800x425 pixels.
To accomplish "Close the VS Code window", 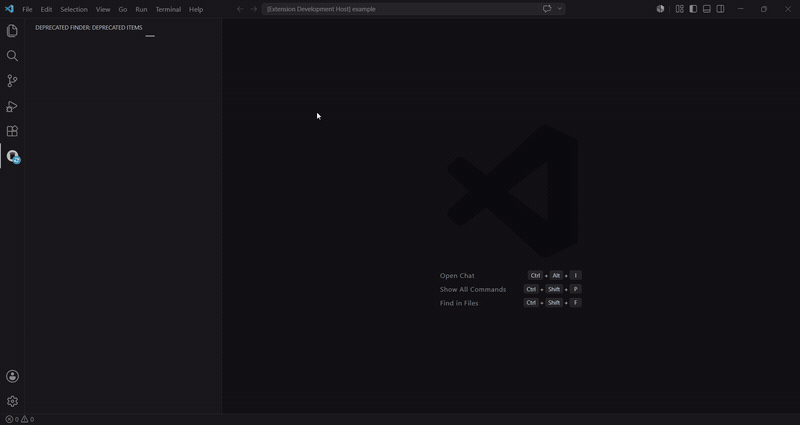I will 788,9.
